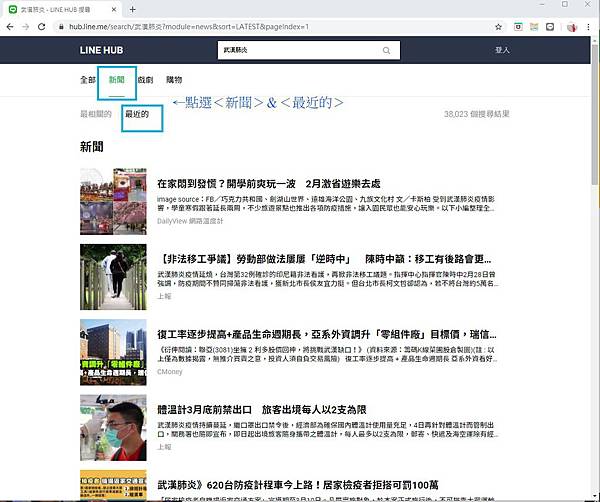Image resolution: width=600 pixels, height=502 pixels.
Task: Click the 38,023 個搜尋結果 count text
Action: pyautogui.click(x=476, y=114)
